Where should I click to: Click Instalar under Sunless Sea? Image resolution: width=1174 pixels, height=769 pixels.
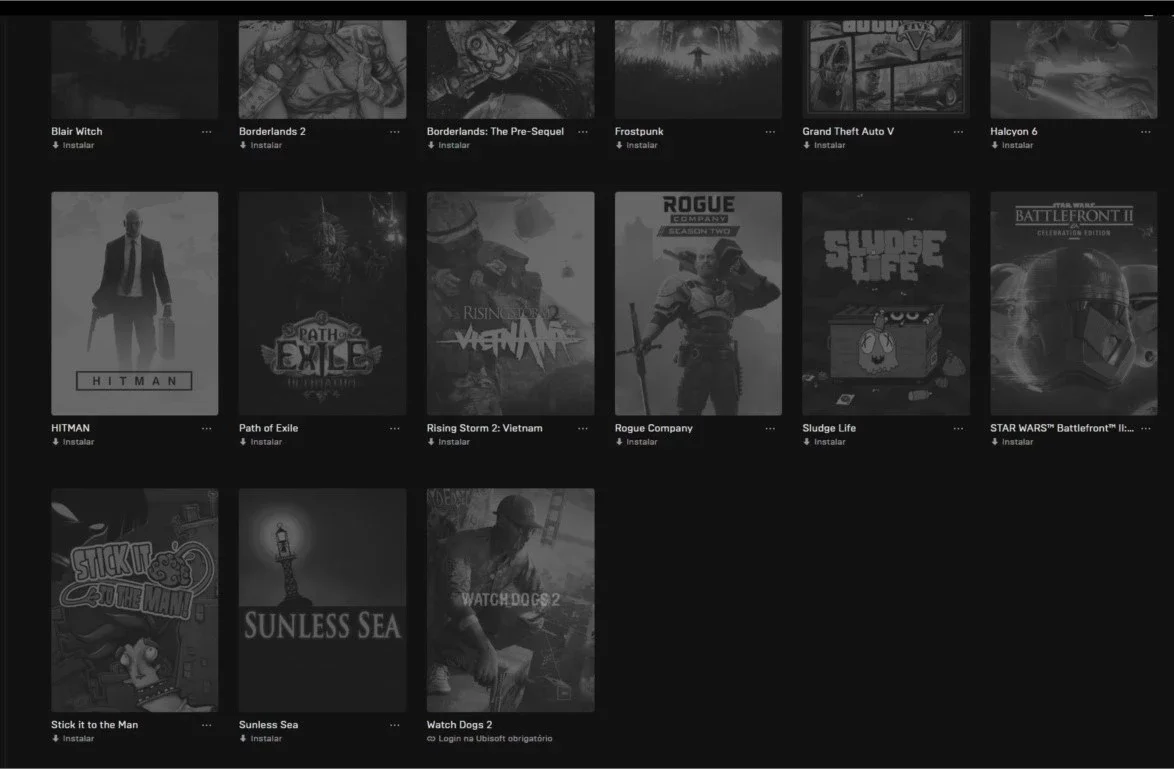point(261,738)
